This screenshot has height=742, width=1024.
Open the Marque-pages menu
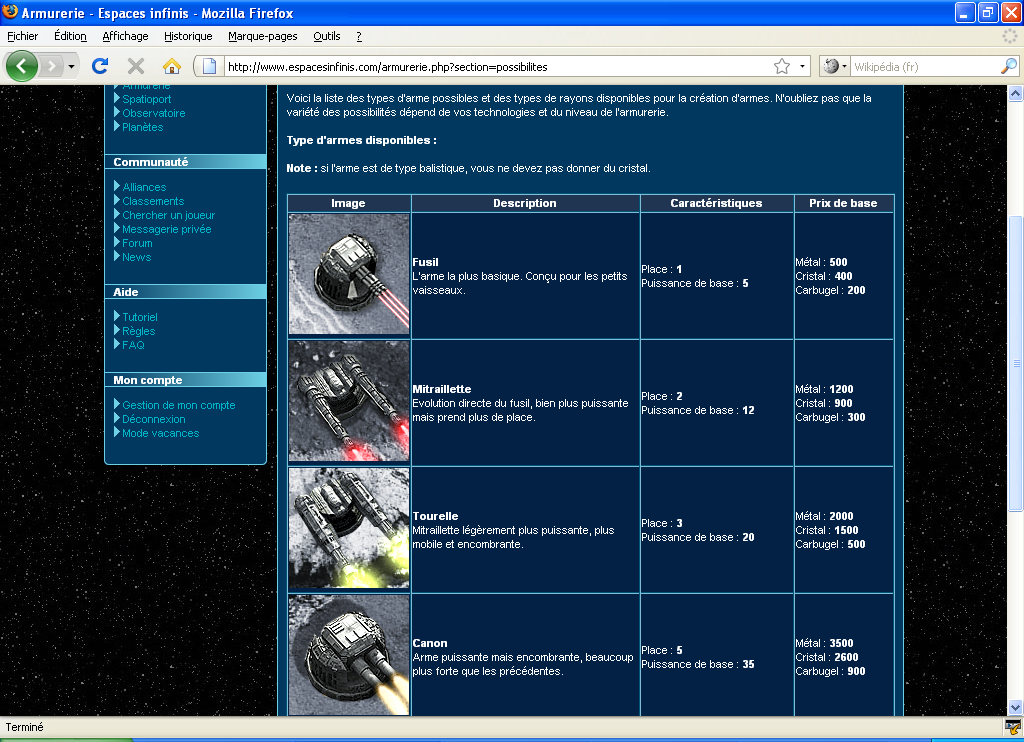pos(263,36)
